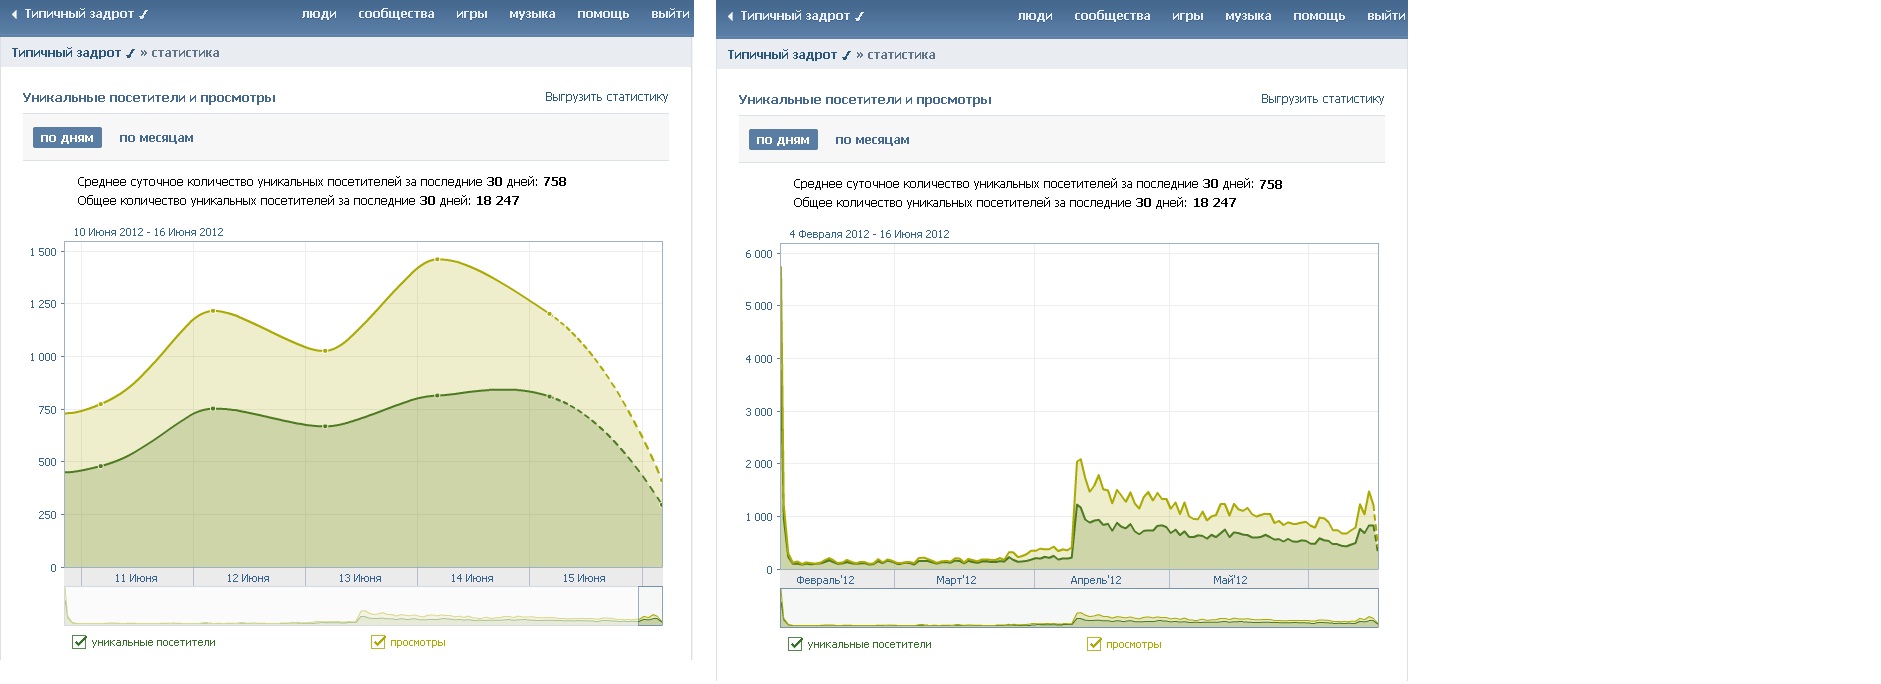Screen dimensions: 1881x684
Task: Switch to "по месяцам" on the left page
Action: pyautogui.click(x=156, y=138)
